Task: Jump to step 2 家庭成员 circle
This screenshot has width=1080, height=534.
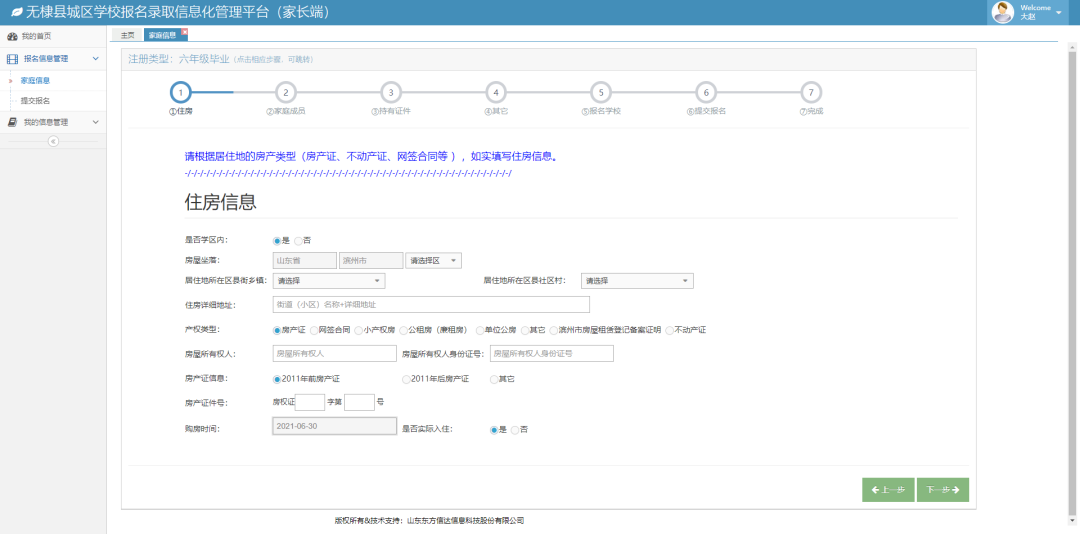Action: [x=285, y=92]
